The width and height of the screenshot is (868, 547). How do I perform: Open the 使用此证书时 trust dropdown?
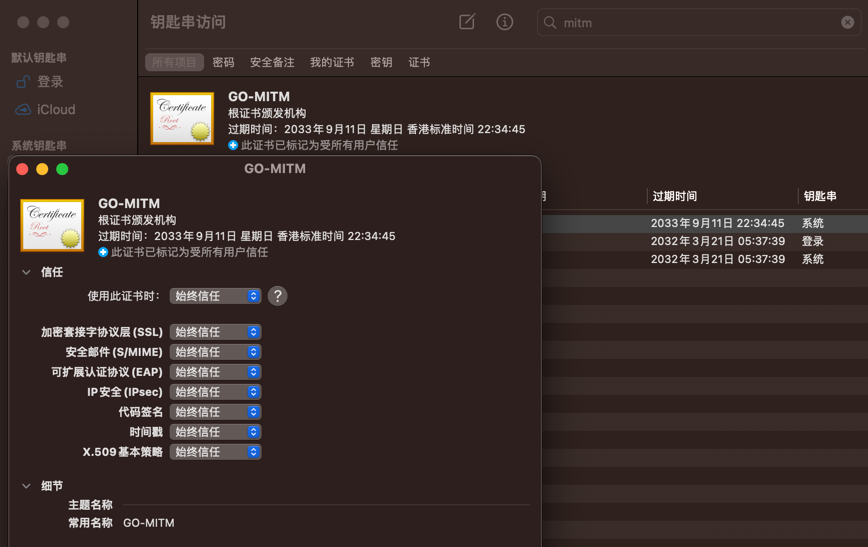215,296
